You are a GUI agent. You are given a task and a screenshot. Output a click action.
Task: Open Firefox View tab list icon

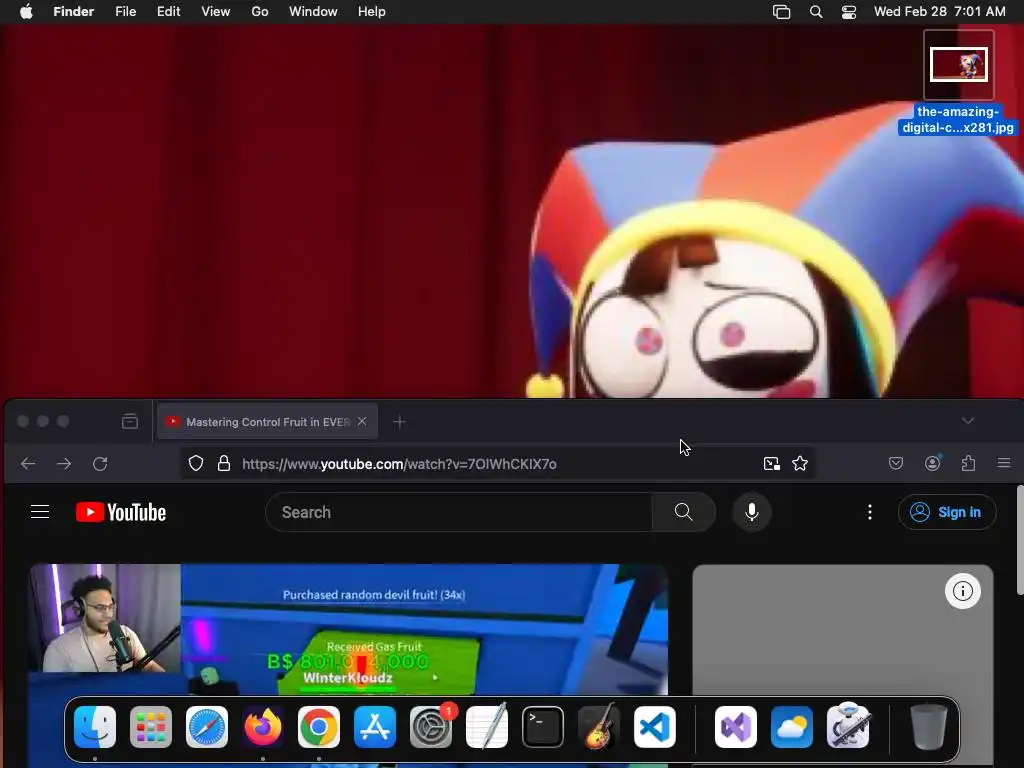click(130, 421)
